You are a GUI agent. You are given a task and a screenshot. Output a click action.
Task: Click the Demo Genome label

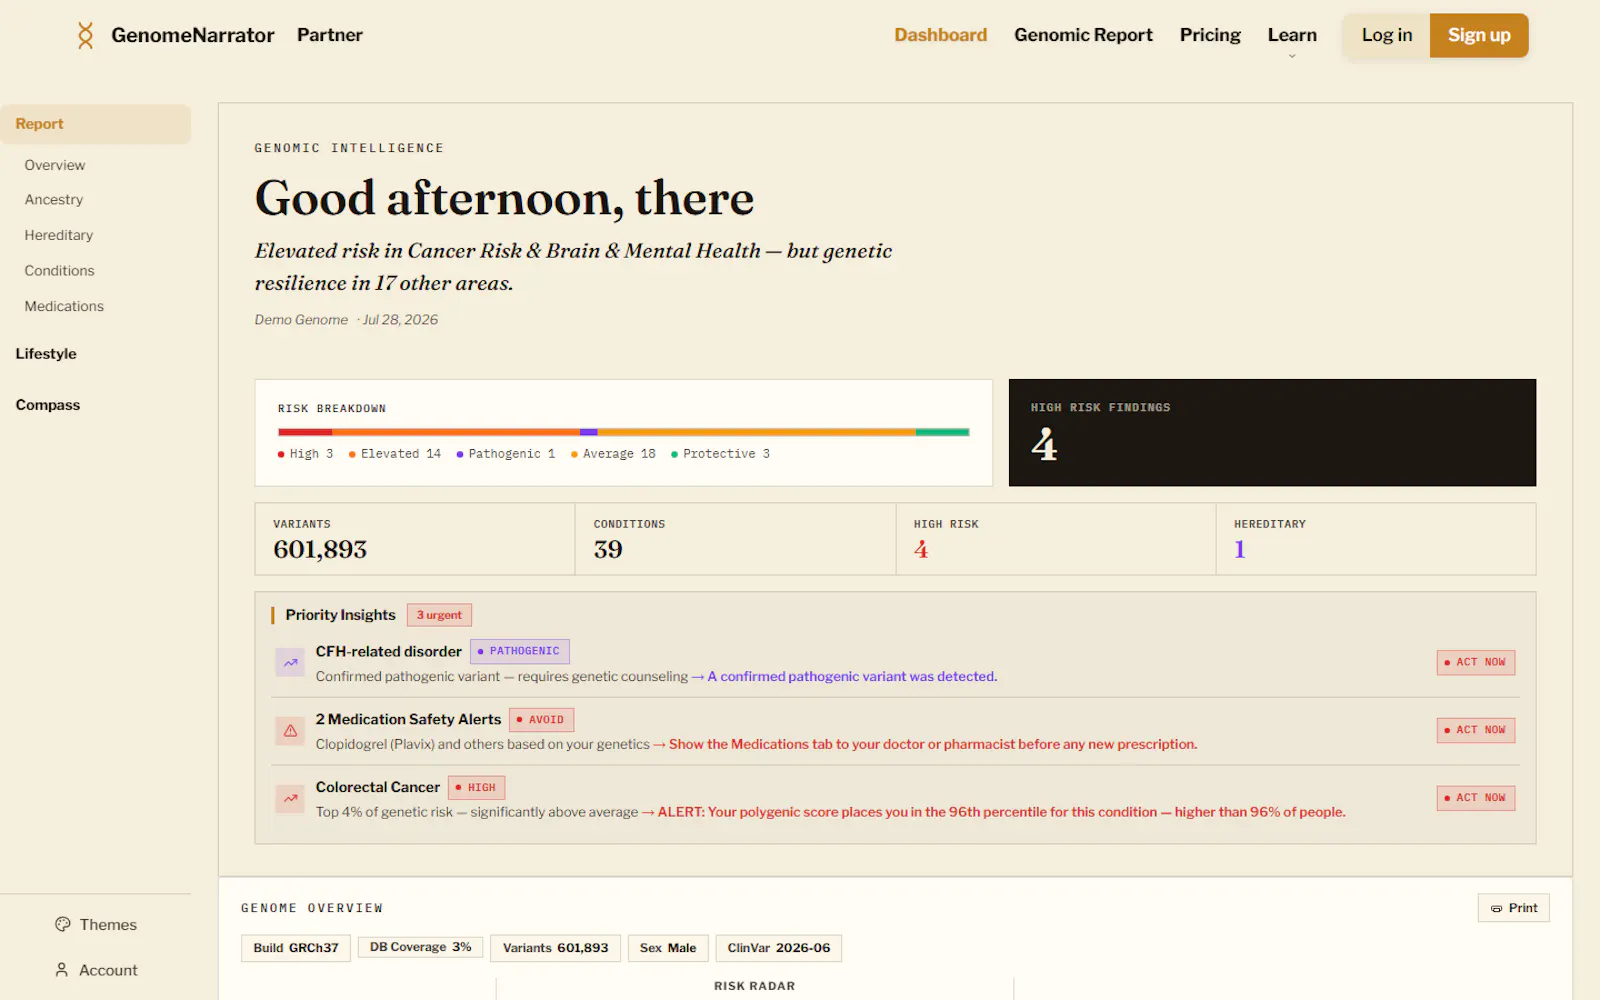(x=301, y=320)
